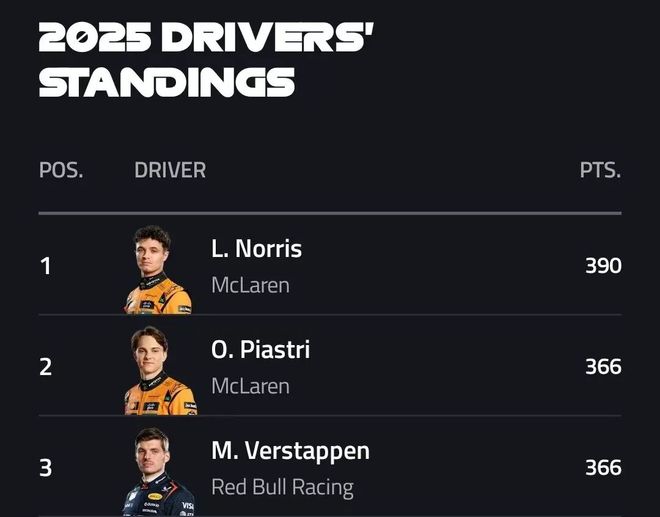Select the McLaren team label under Piastri
This screenshot has height=517, width=660.
tap(250, 386)
